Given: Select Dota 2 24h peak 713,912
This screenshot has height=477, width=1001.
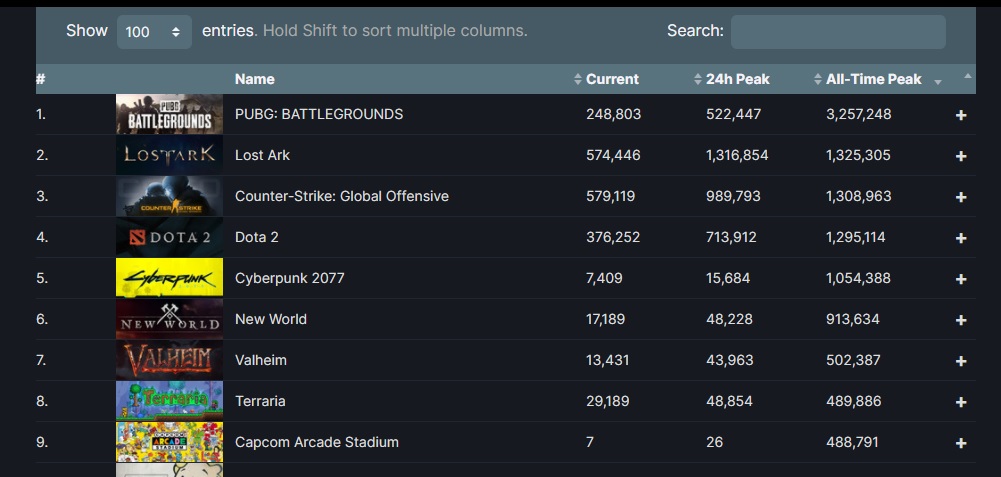Looking at the screenshot, I should [x=731, y=237].
